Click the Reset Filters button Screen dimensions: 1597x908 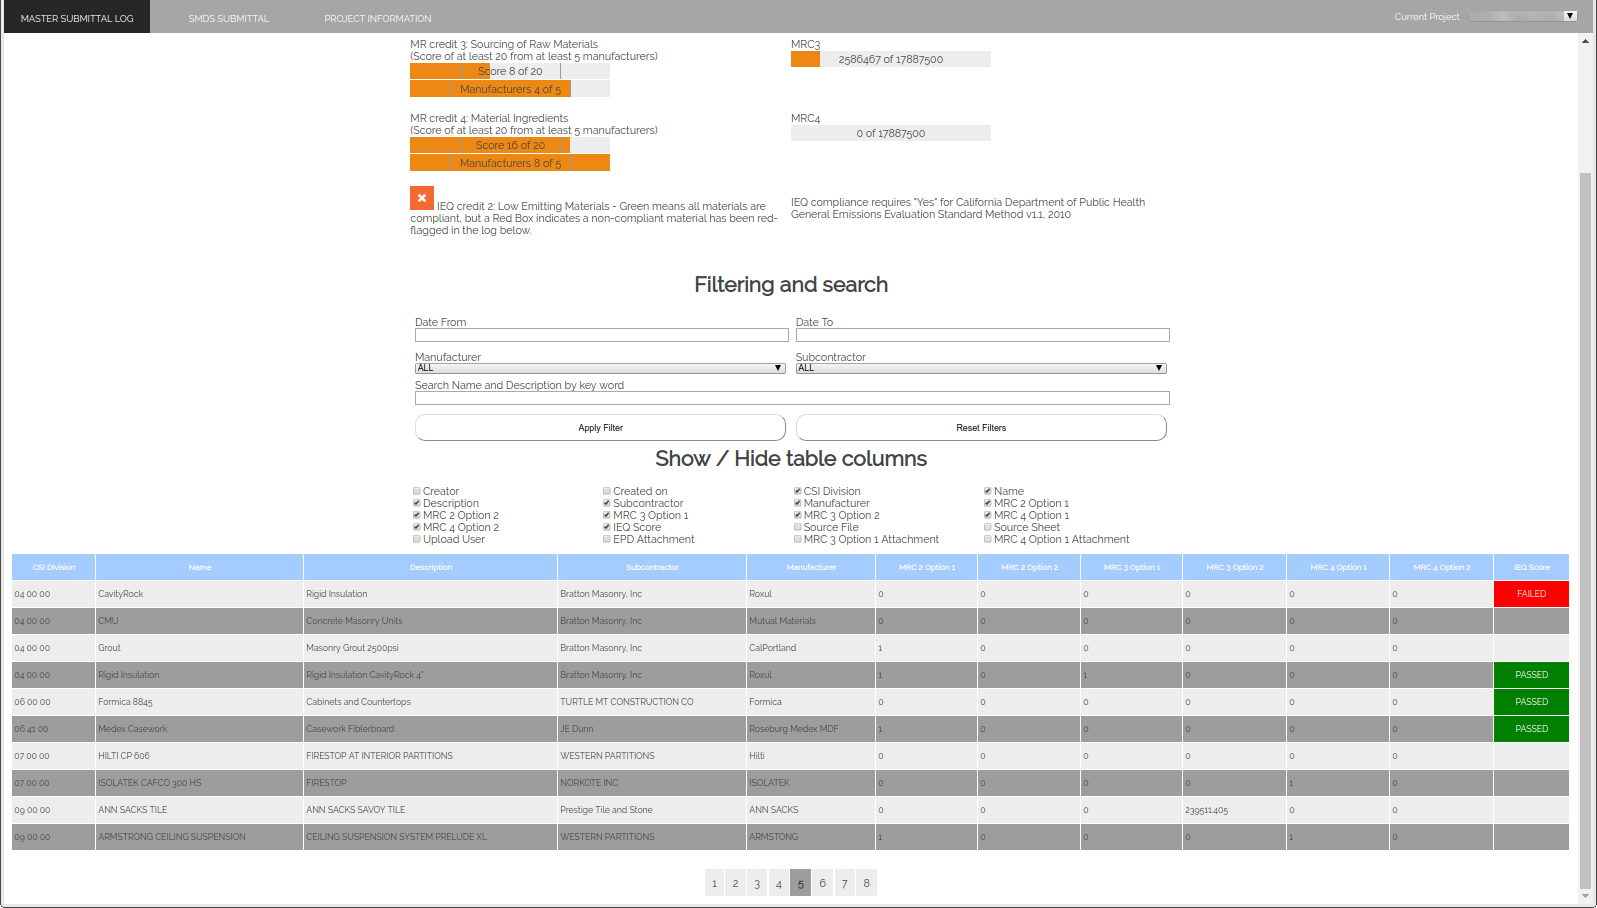coord(980,428)
